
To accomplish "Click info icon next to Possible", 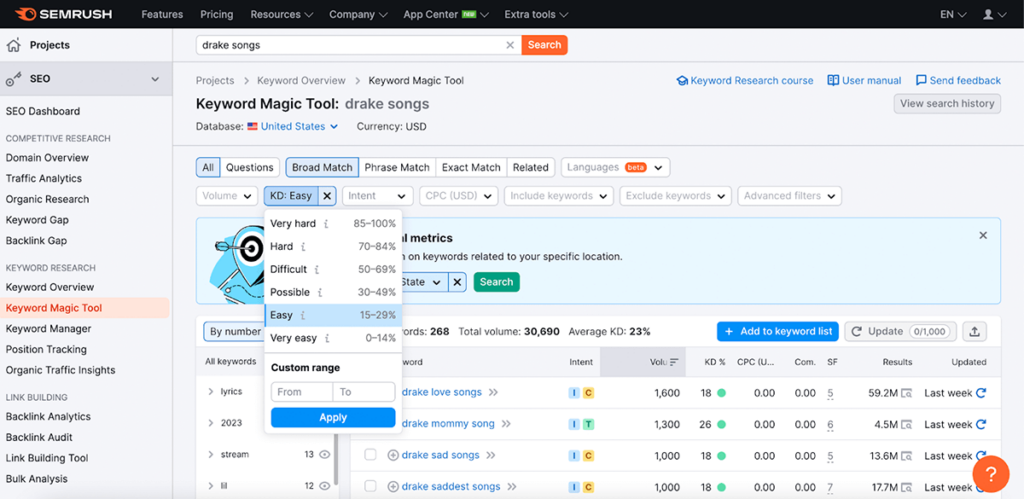I will click(x=319, y=293).
